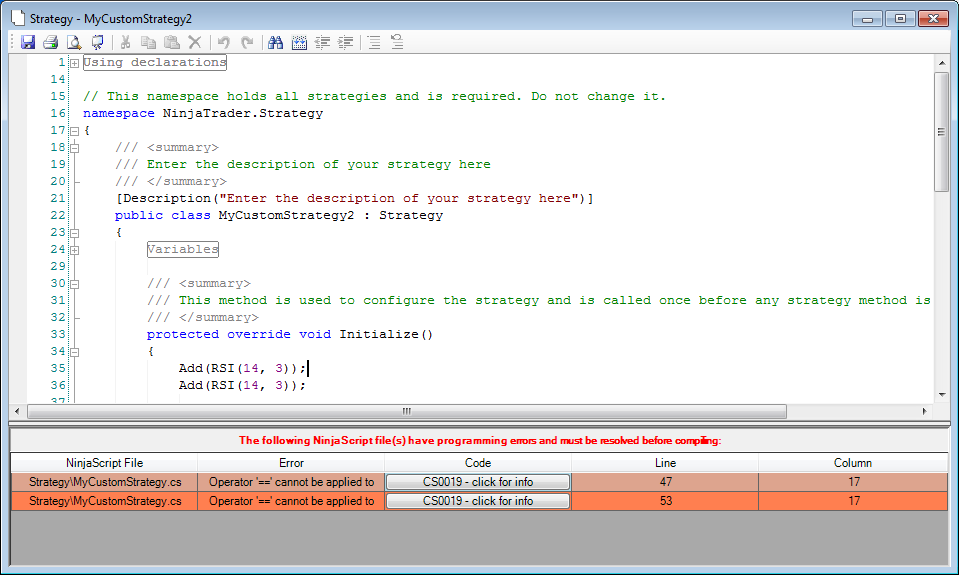Click the code insert toolbar icon with down arrows
959x575 pixels.
(x=299, y=42)
